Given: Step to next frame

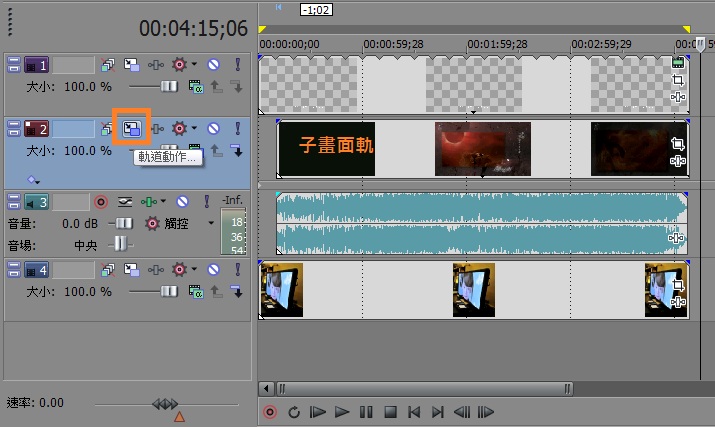Looking at the screenshot, I should (x=486, y=412).
